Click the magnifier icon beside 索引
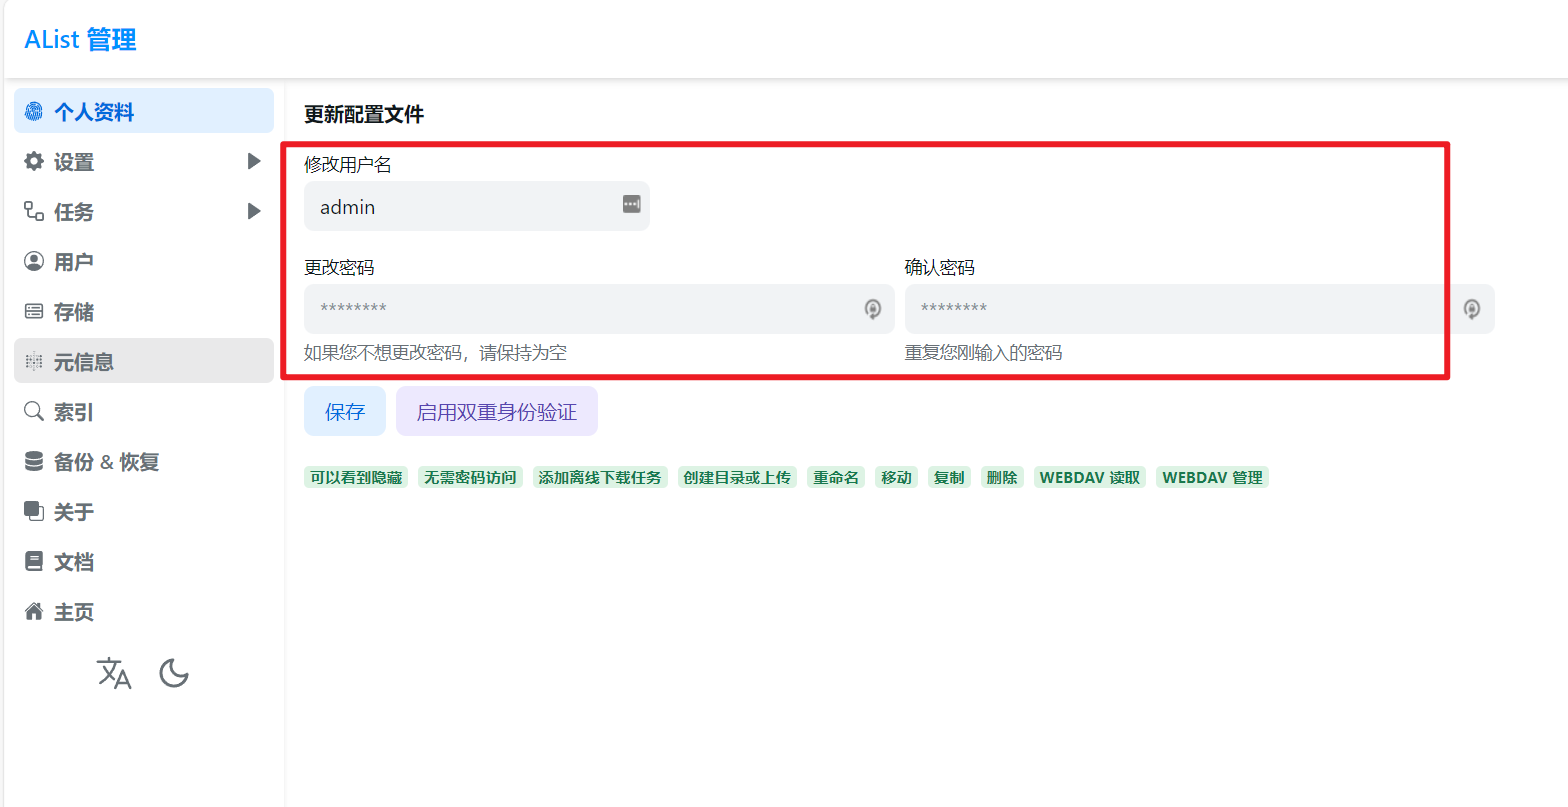Viewport: 1568px width, 807px height. tap(34, 411)
